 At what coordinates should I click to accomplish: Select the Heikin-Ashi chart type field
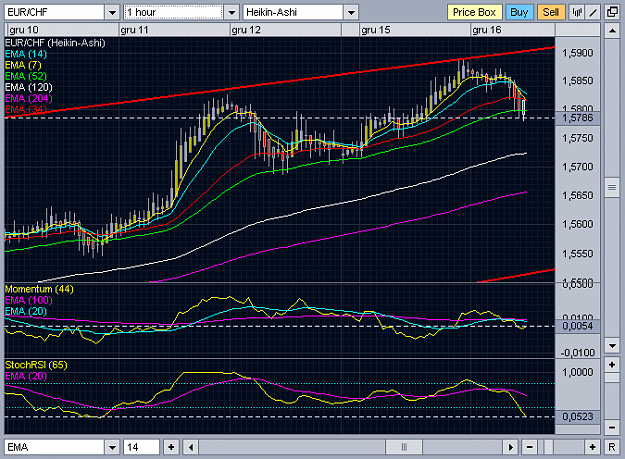pos(293,12)
